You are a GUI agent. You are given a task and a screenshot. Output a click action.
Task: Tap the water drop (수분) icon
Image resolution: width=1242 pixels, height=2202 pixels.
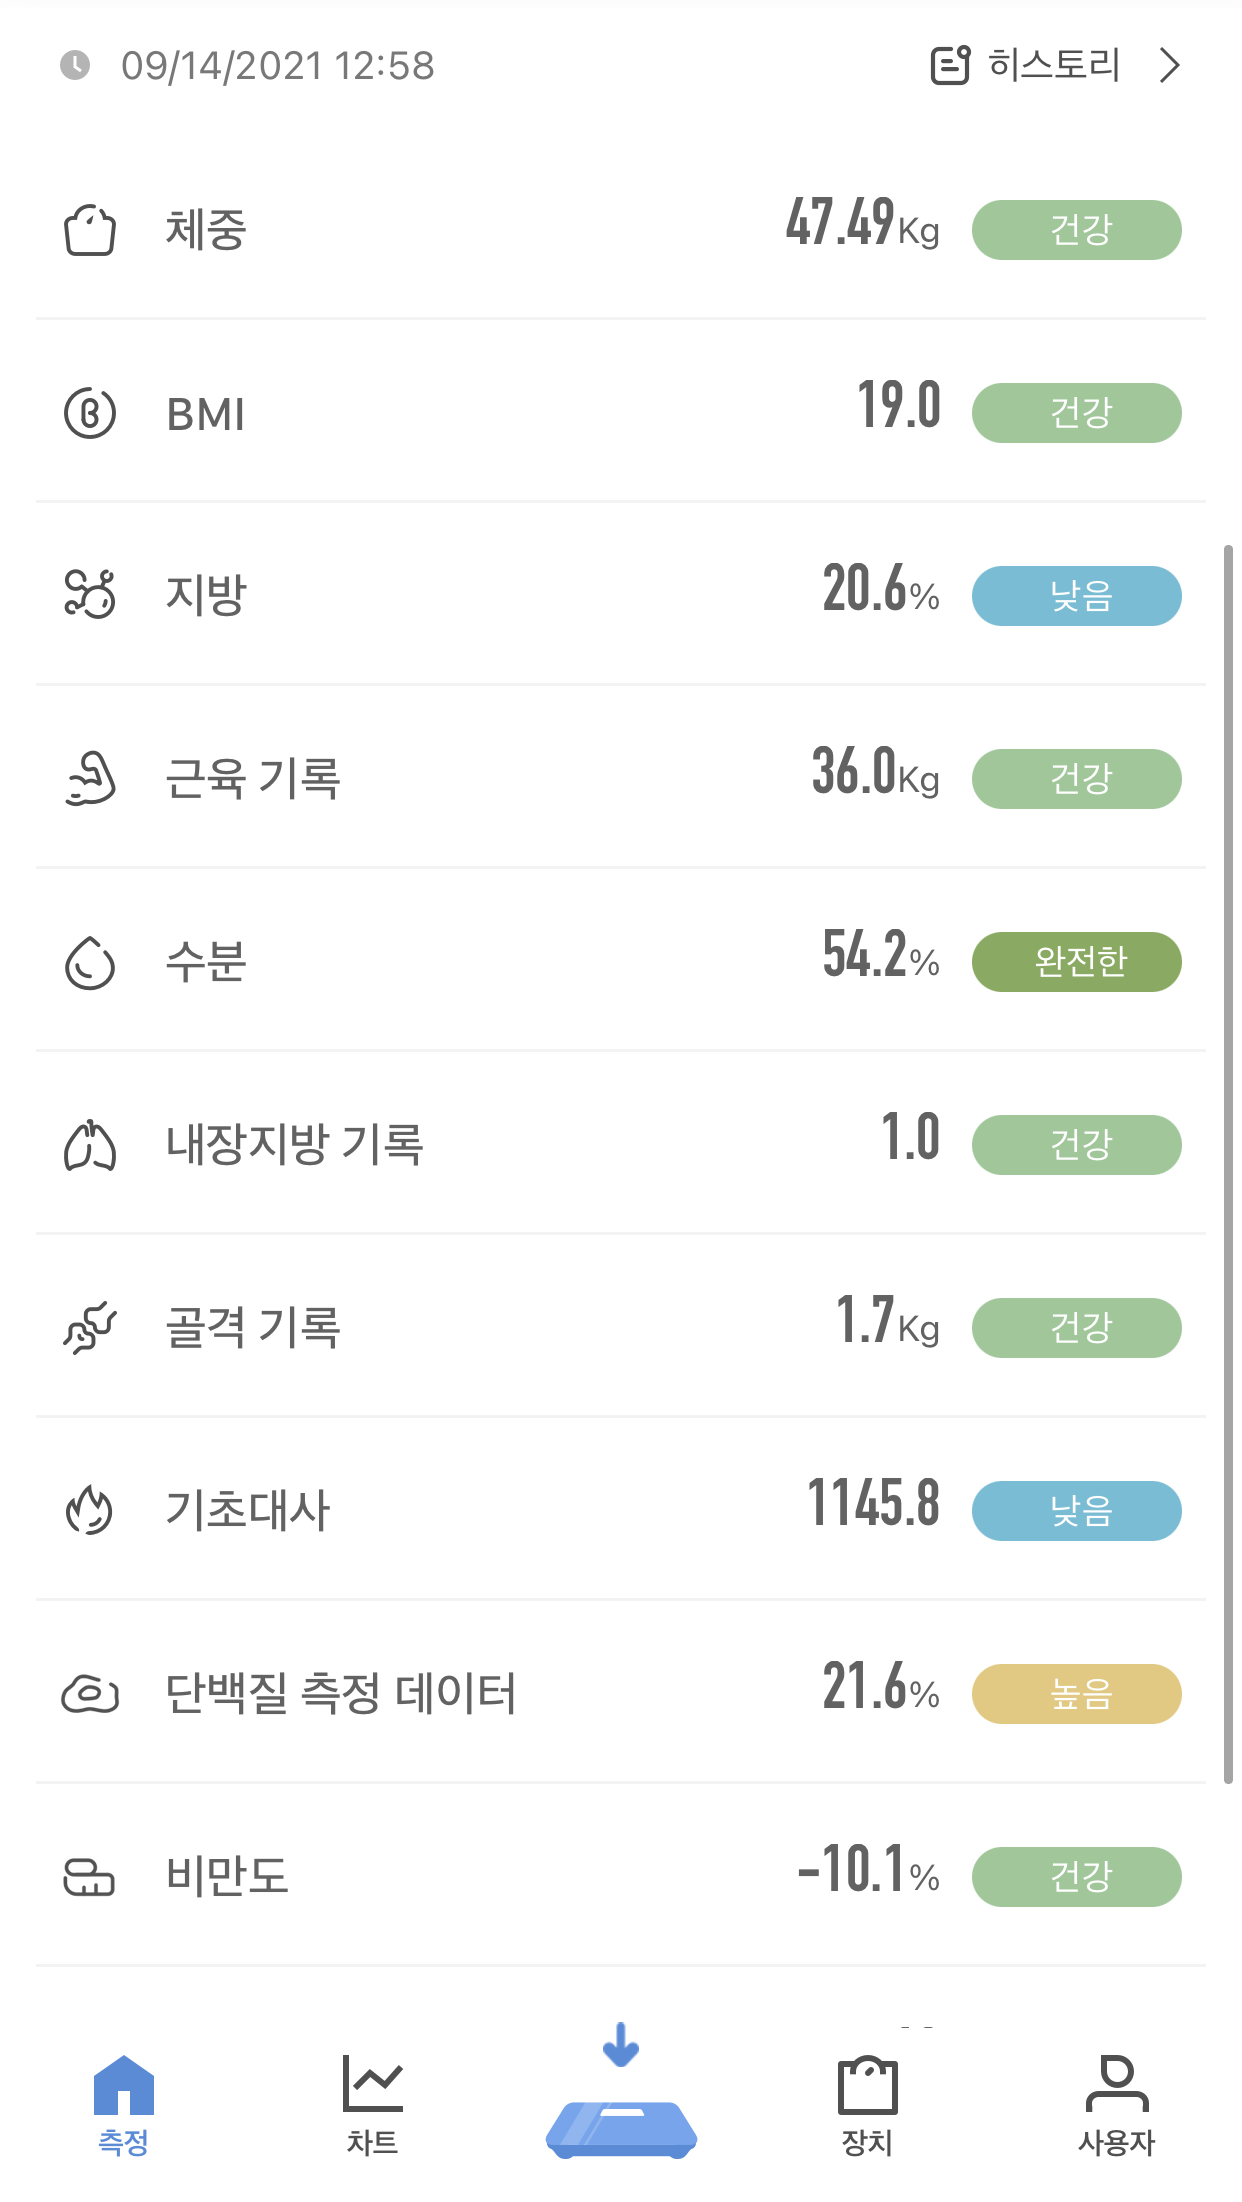pos(90,962)
